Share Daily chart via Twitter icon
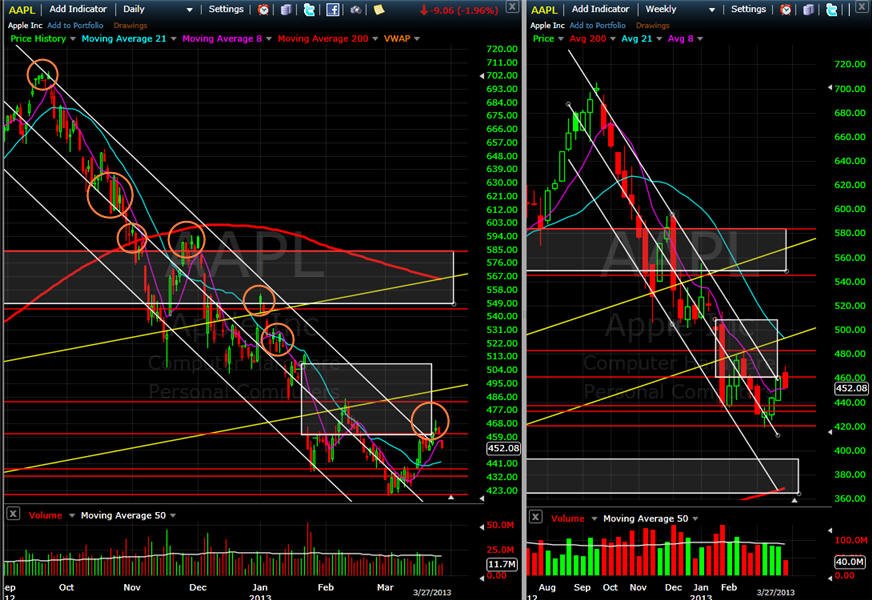872x600 pixels. point(309,9)
